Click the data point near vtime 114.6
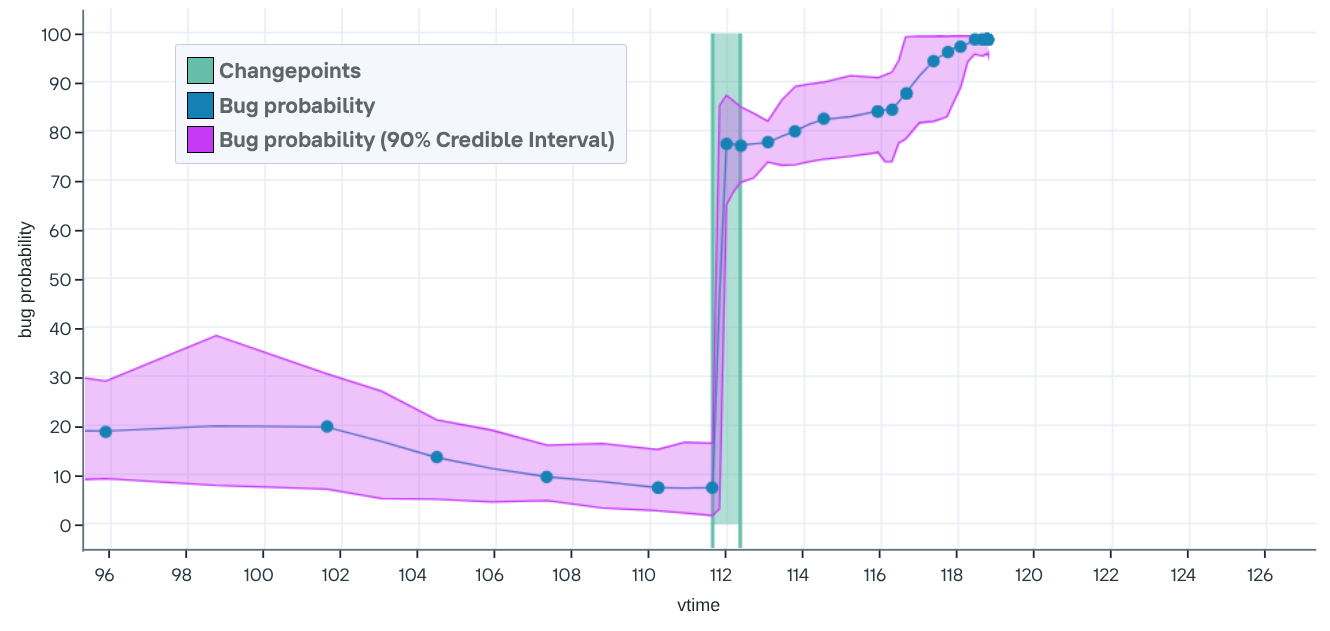The height and width of the screenshot is (631, 1330). pos(824,119)
